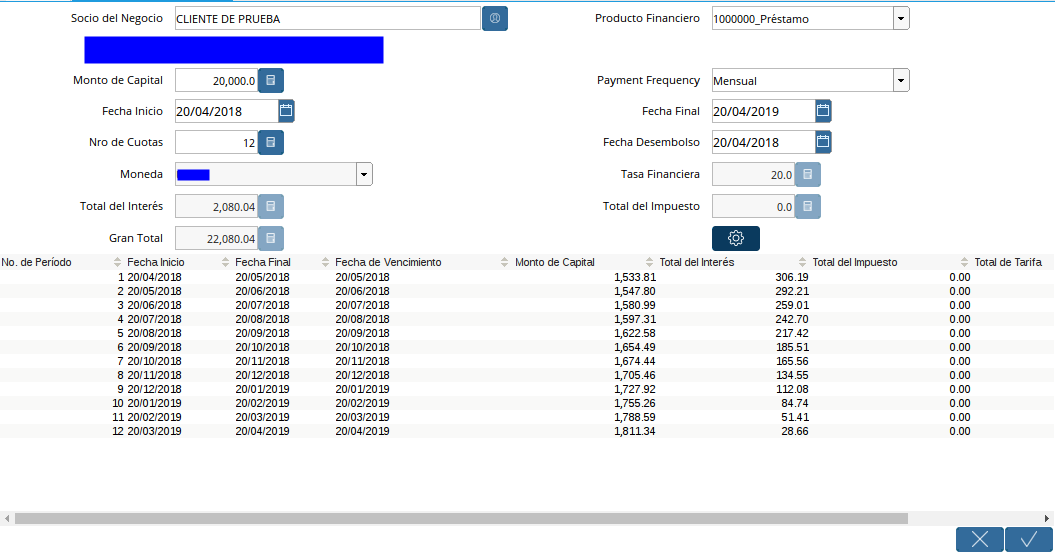
Task: Click the X cancel button
Action: [x=980, y=539]
